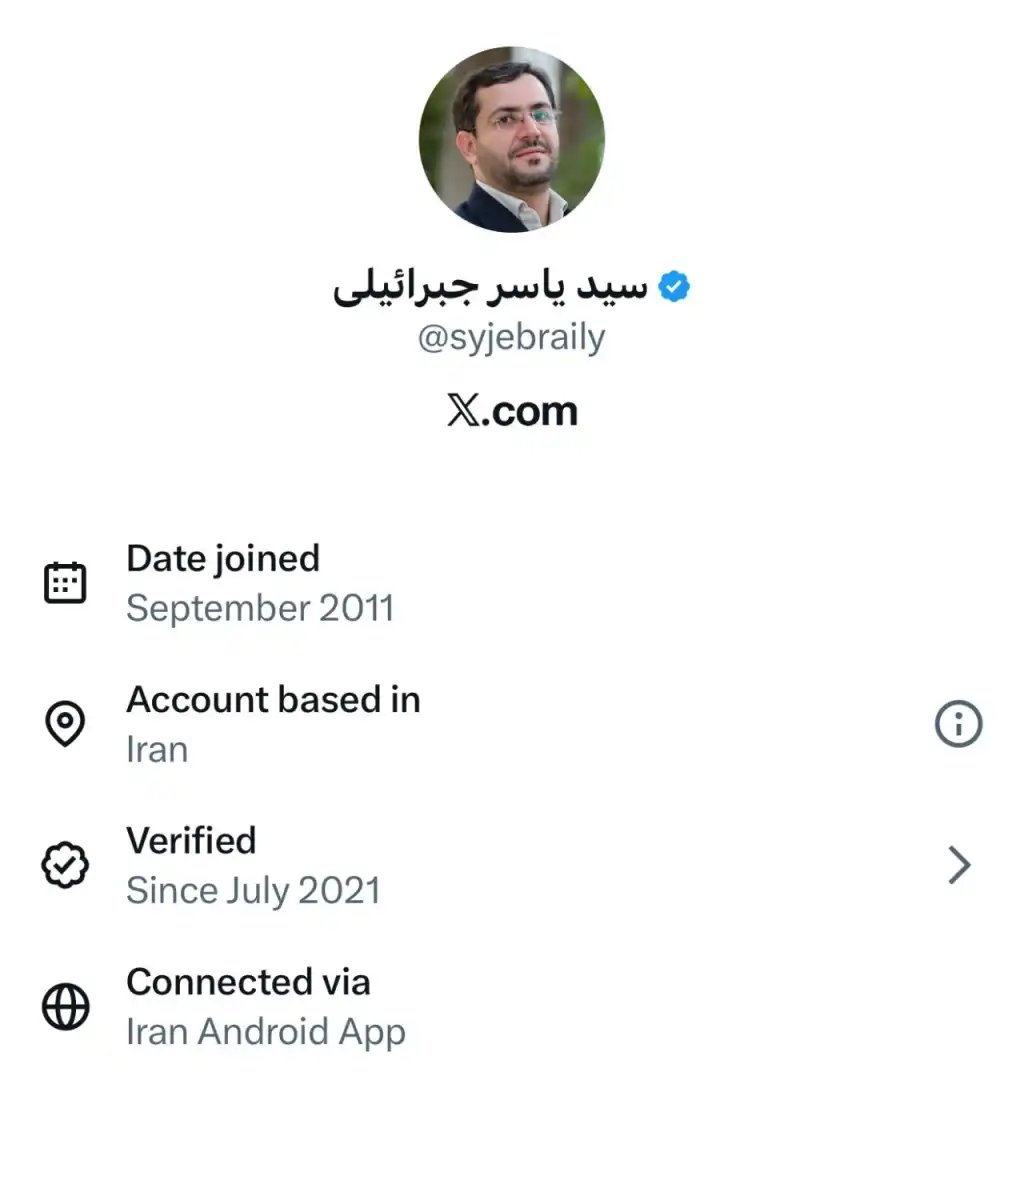
Task: Click the Account based in heading
Action: click(274, 700)
